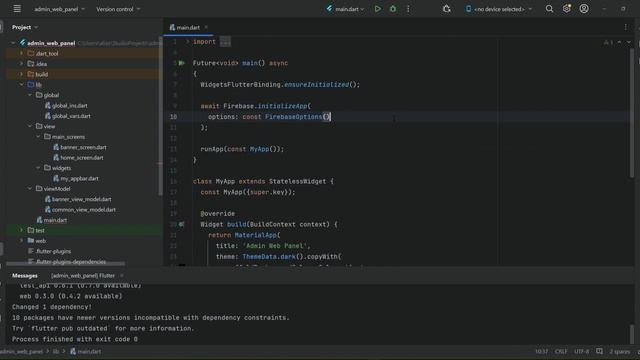Click the line ending CRLF status indicator
This screenshot has height=360, width=640.
coord(561,351)
